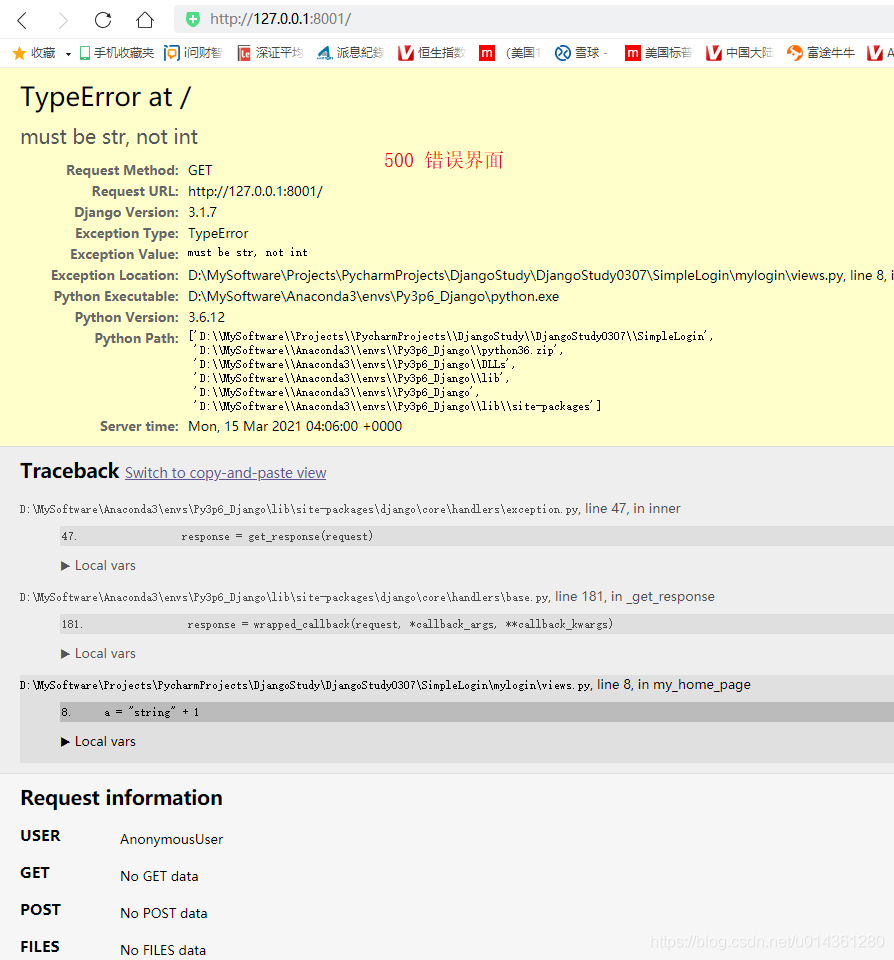The height and width of the screenshot is (960, 894).
Task: Open the 雪球 bookmark
Action: click(x=581, y=53)
